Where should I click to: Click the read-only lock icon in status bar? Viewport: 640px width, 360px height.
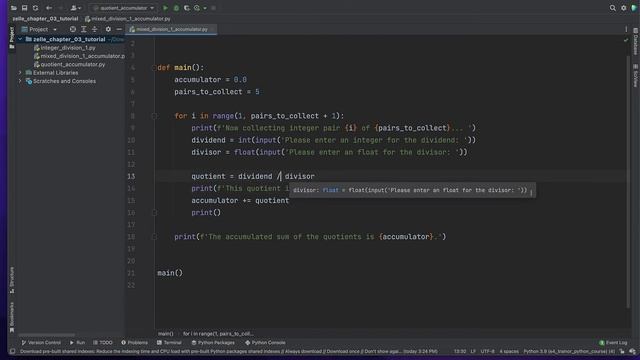[x=622, y=351]
